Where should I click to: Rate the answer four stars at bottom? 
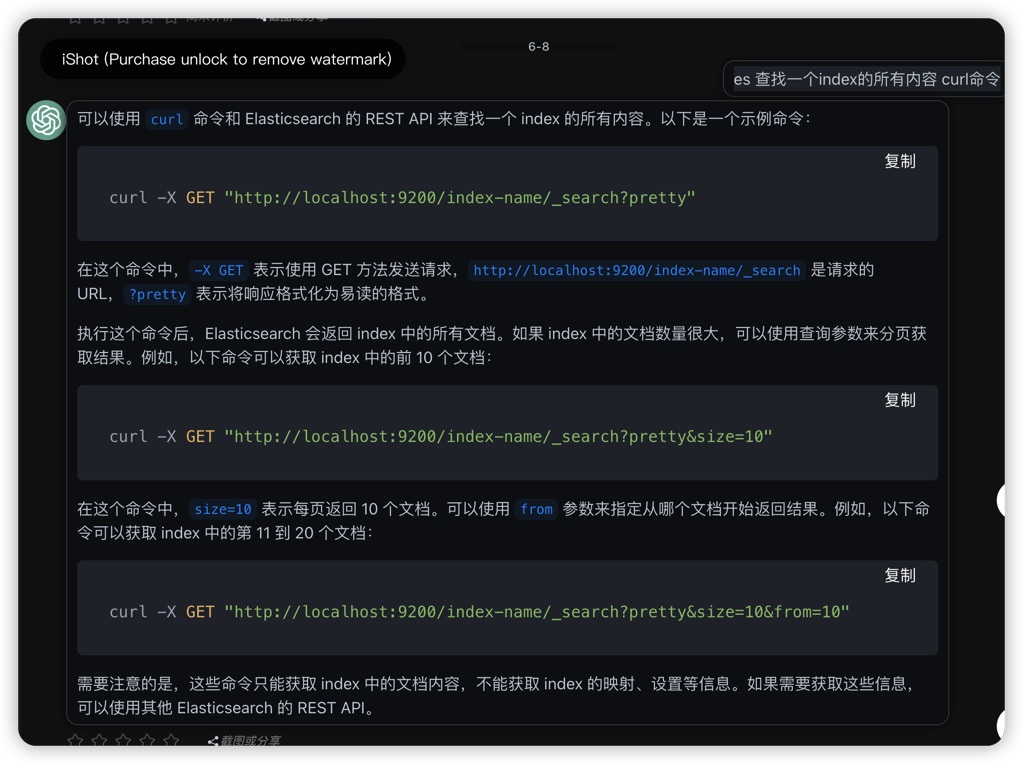tap(147, 741)
